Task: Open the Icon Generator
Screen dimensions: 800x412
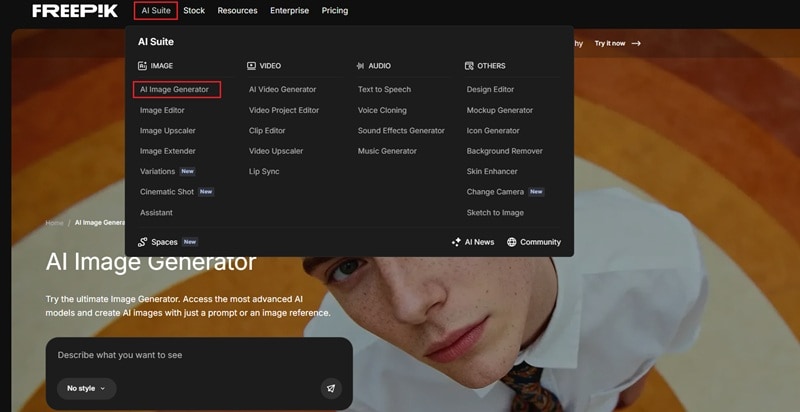Action: pos(493,131)
